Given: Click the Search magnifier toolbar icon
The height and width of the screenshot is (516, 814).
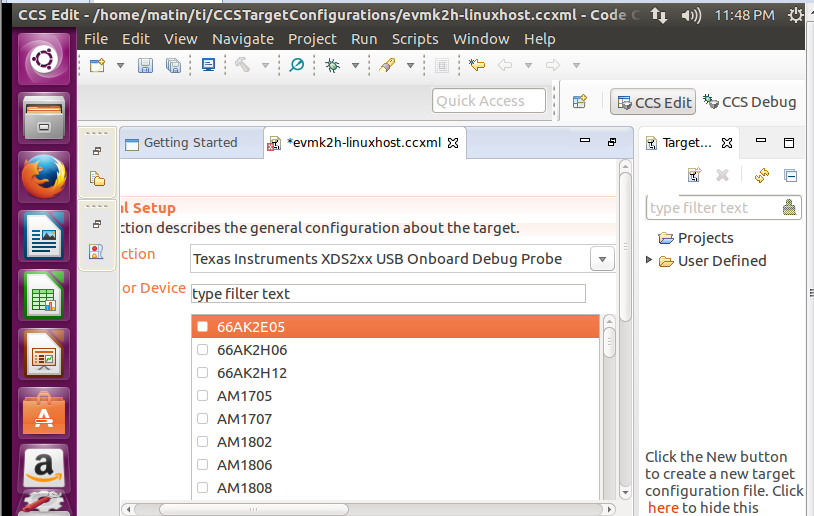Looking at the screenshot, I should point(296,65).
